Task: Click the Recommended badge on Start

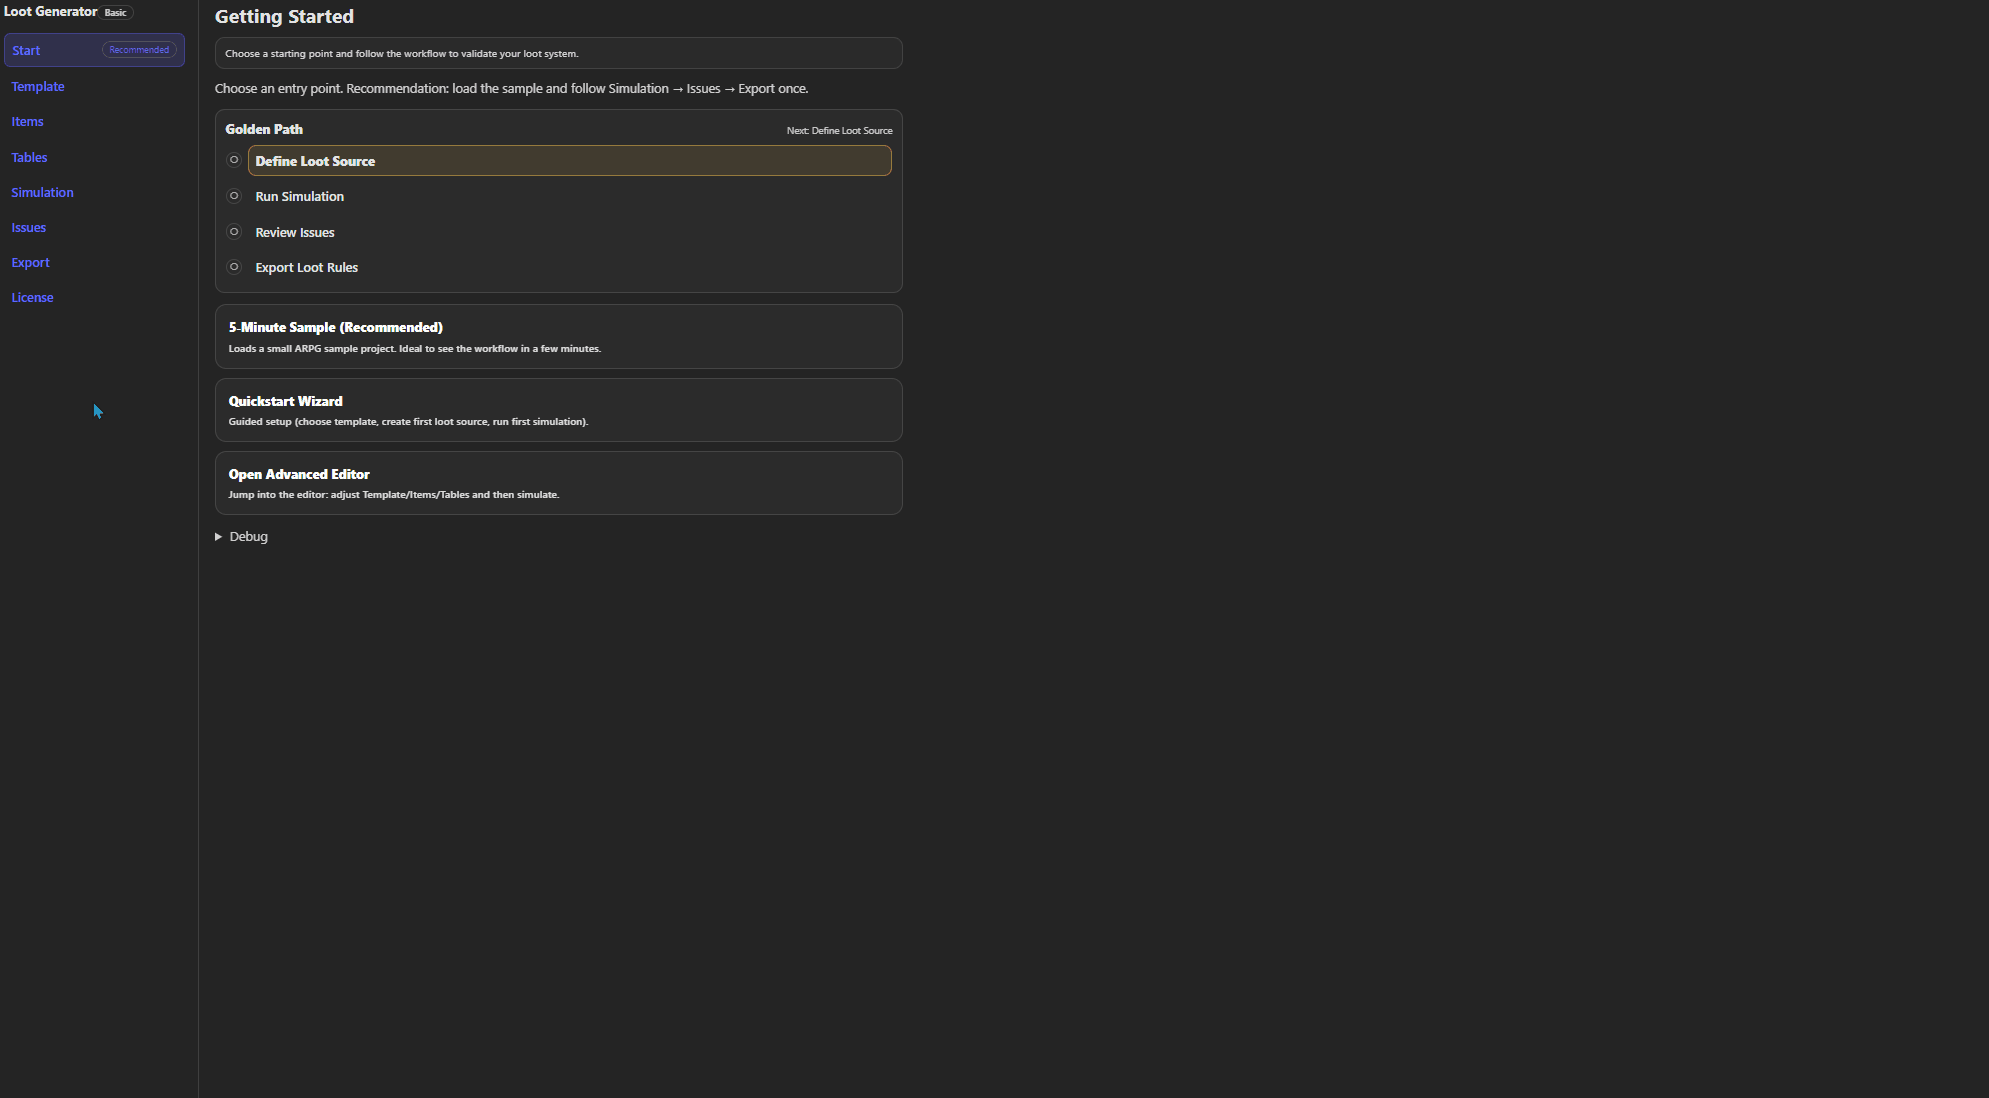Action: 139,50
